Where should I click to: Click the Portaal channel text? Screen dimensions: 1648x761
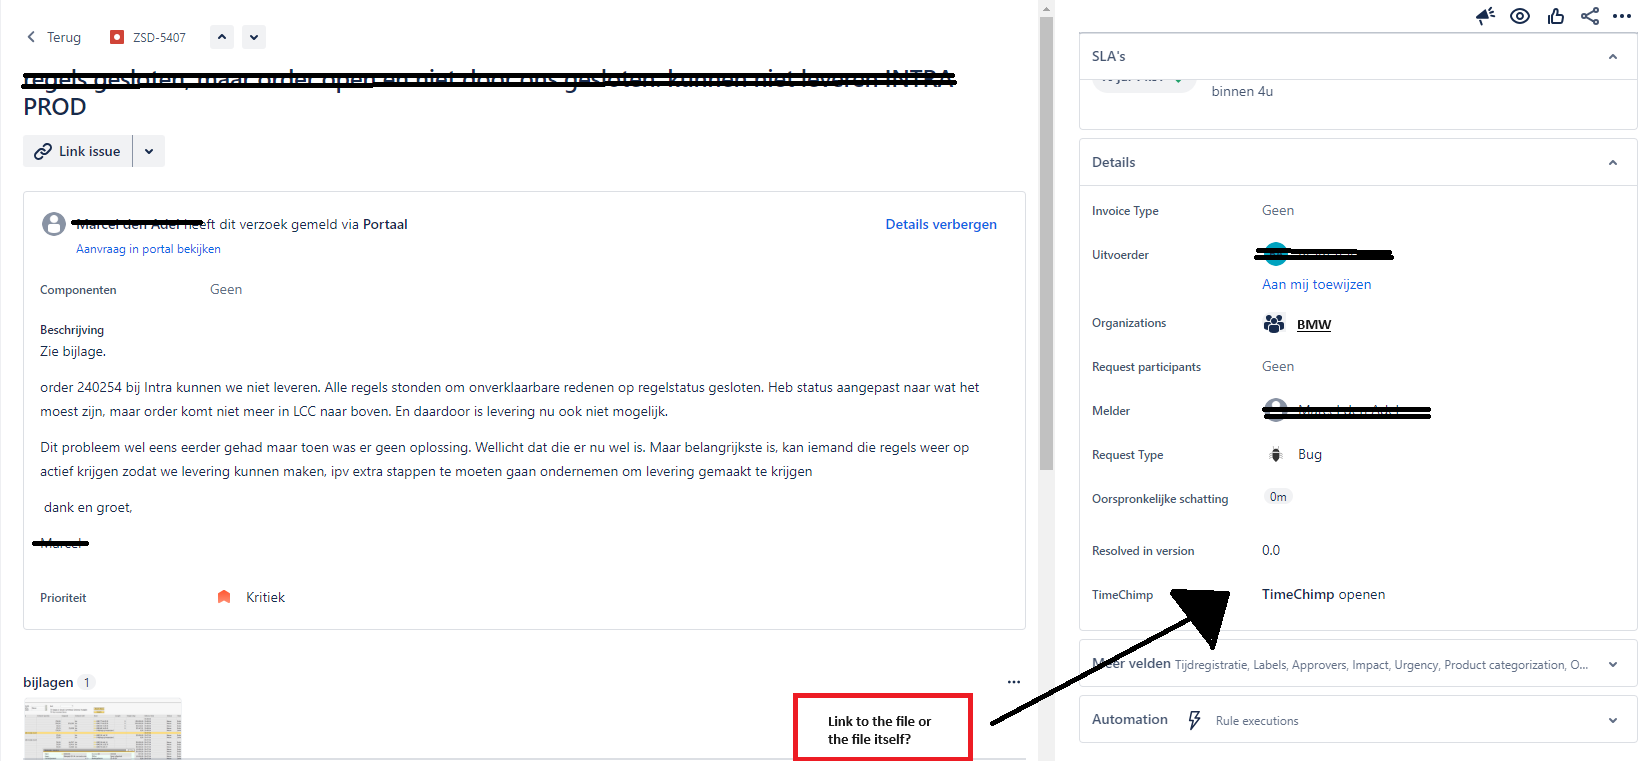click(x=385, y=224)
